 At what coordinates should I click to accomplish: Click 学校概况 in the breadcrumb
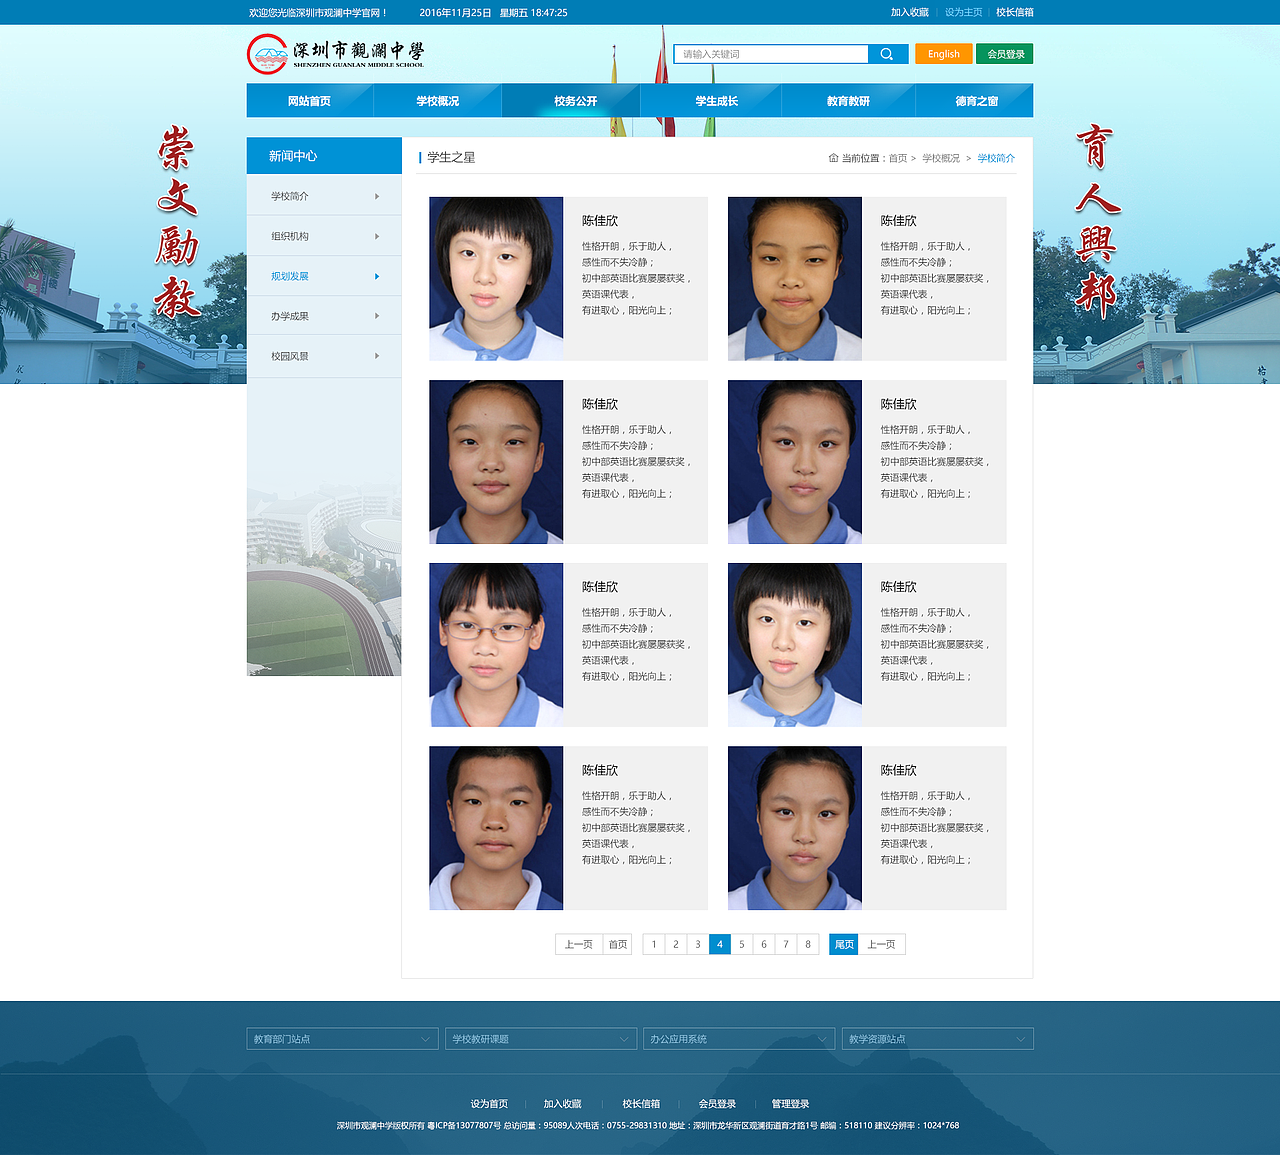(941, 158)
